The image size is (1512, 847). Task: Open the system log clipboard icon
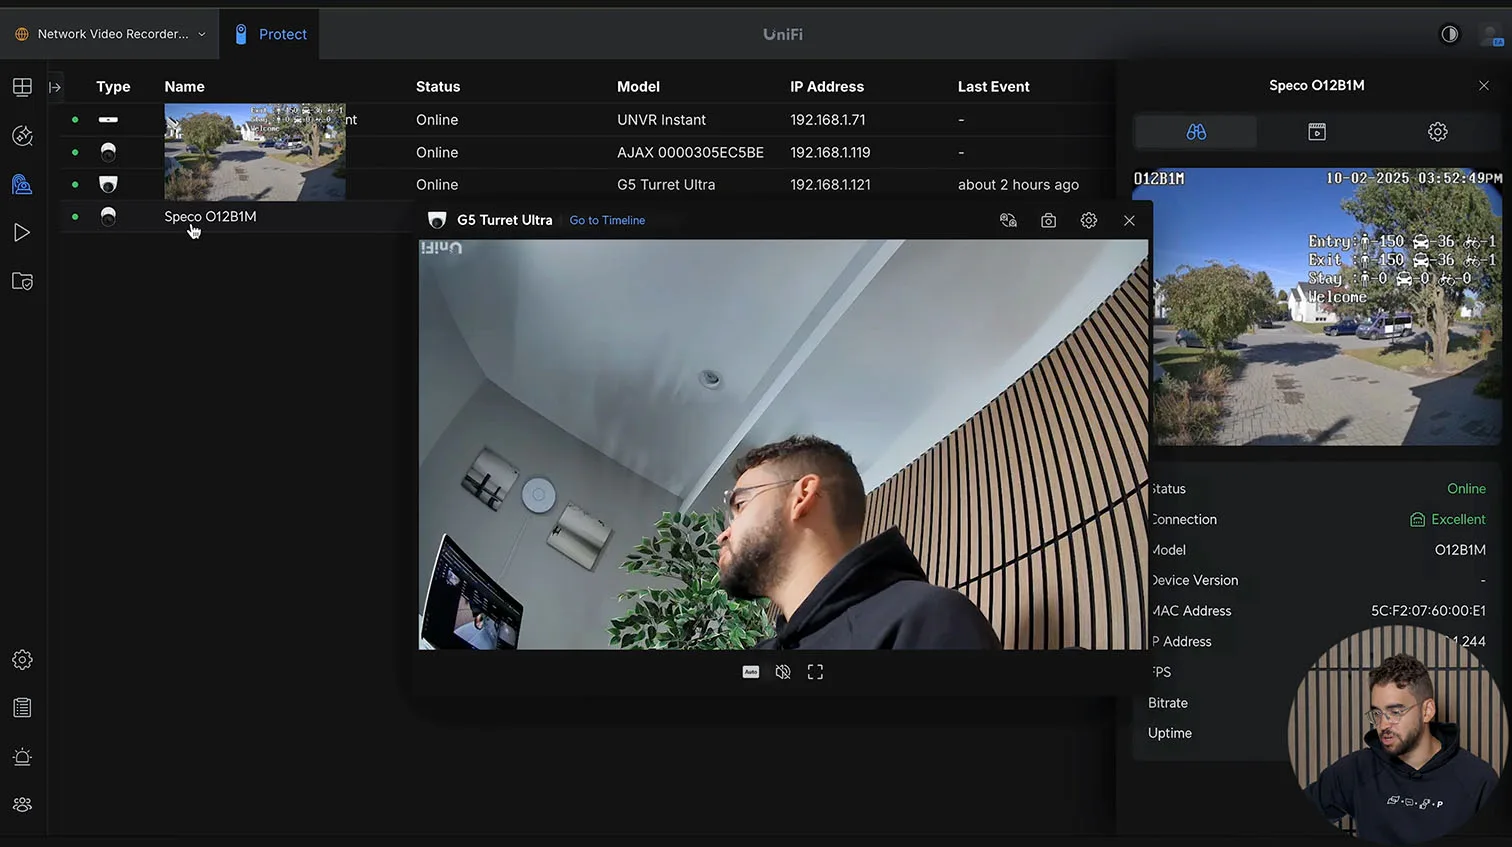22,708
